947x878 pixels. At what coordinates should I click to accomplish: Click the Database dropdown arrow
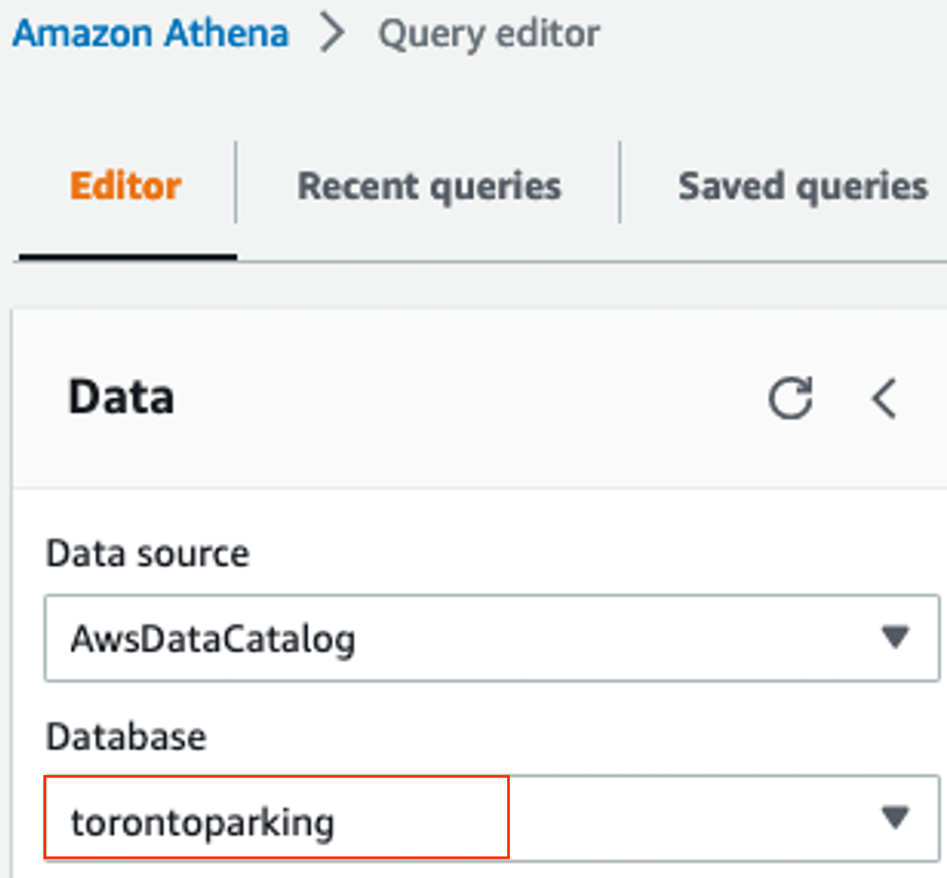895,819
